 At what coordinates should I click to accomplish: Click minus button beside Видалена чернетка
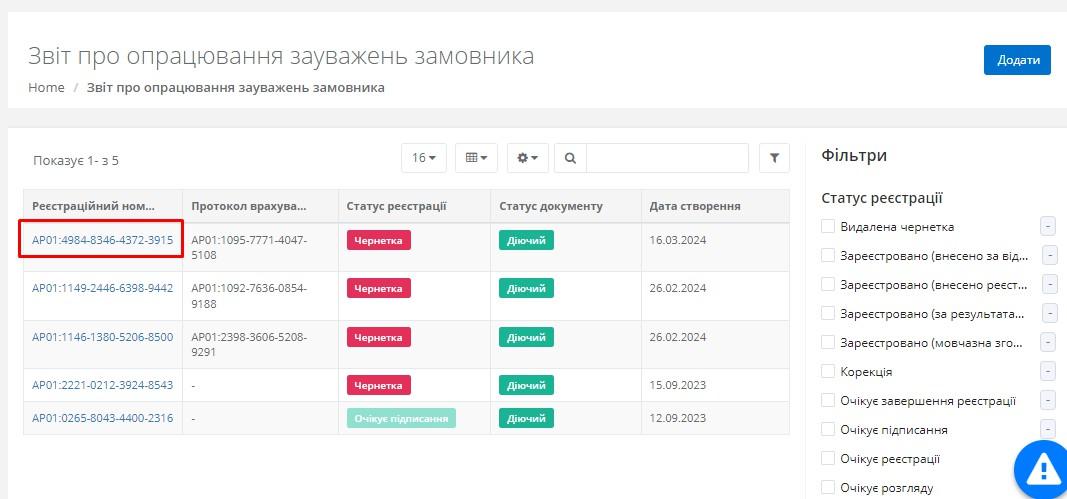(x=1048, y=226)
